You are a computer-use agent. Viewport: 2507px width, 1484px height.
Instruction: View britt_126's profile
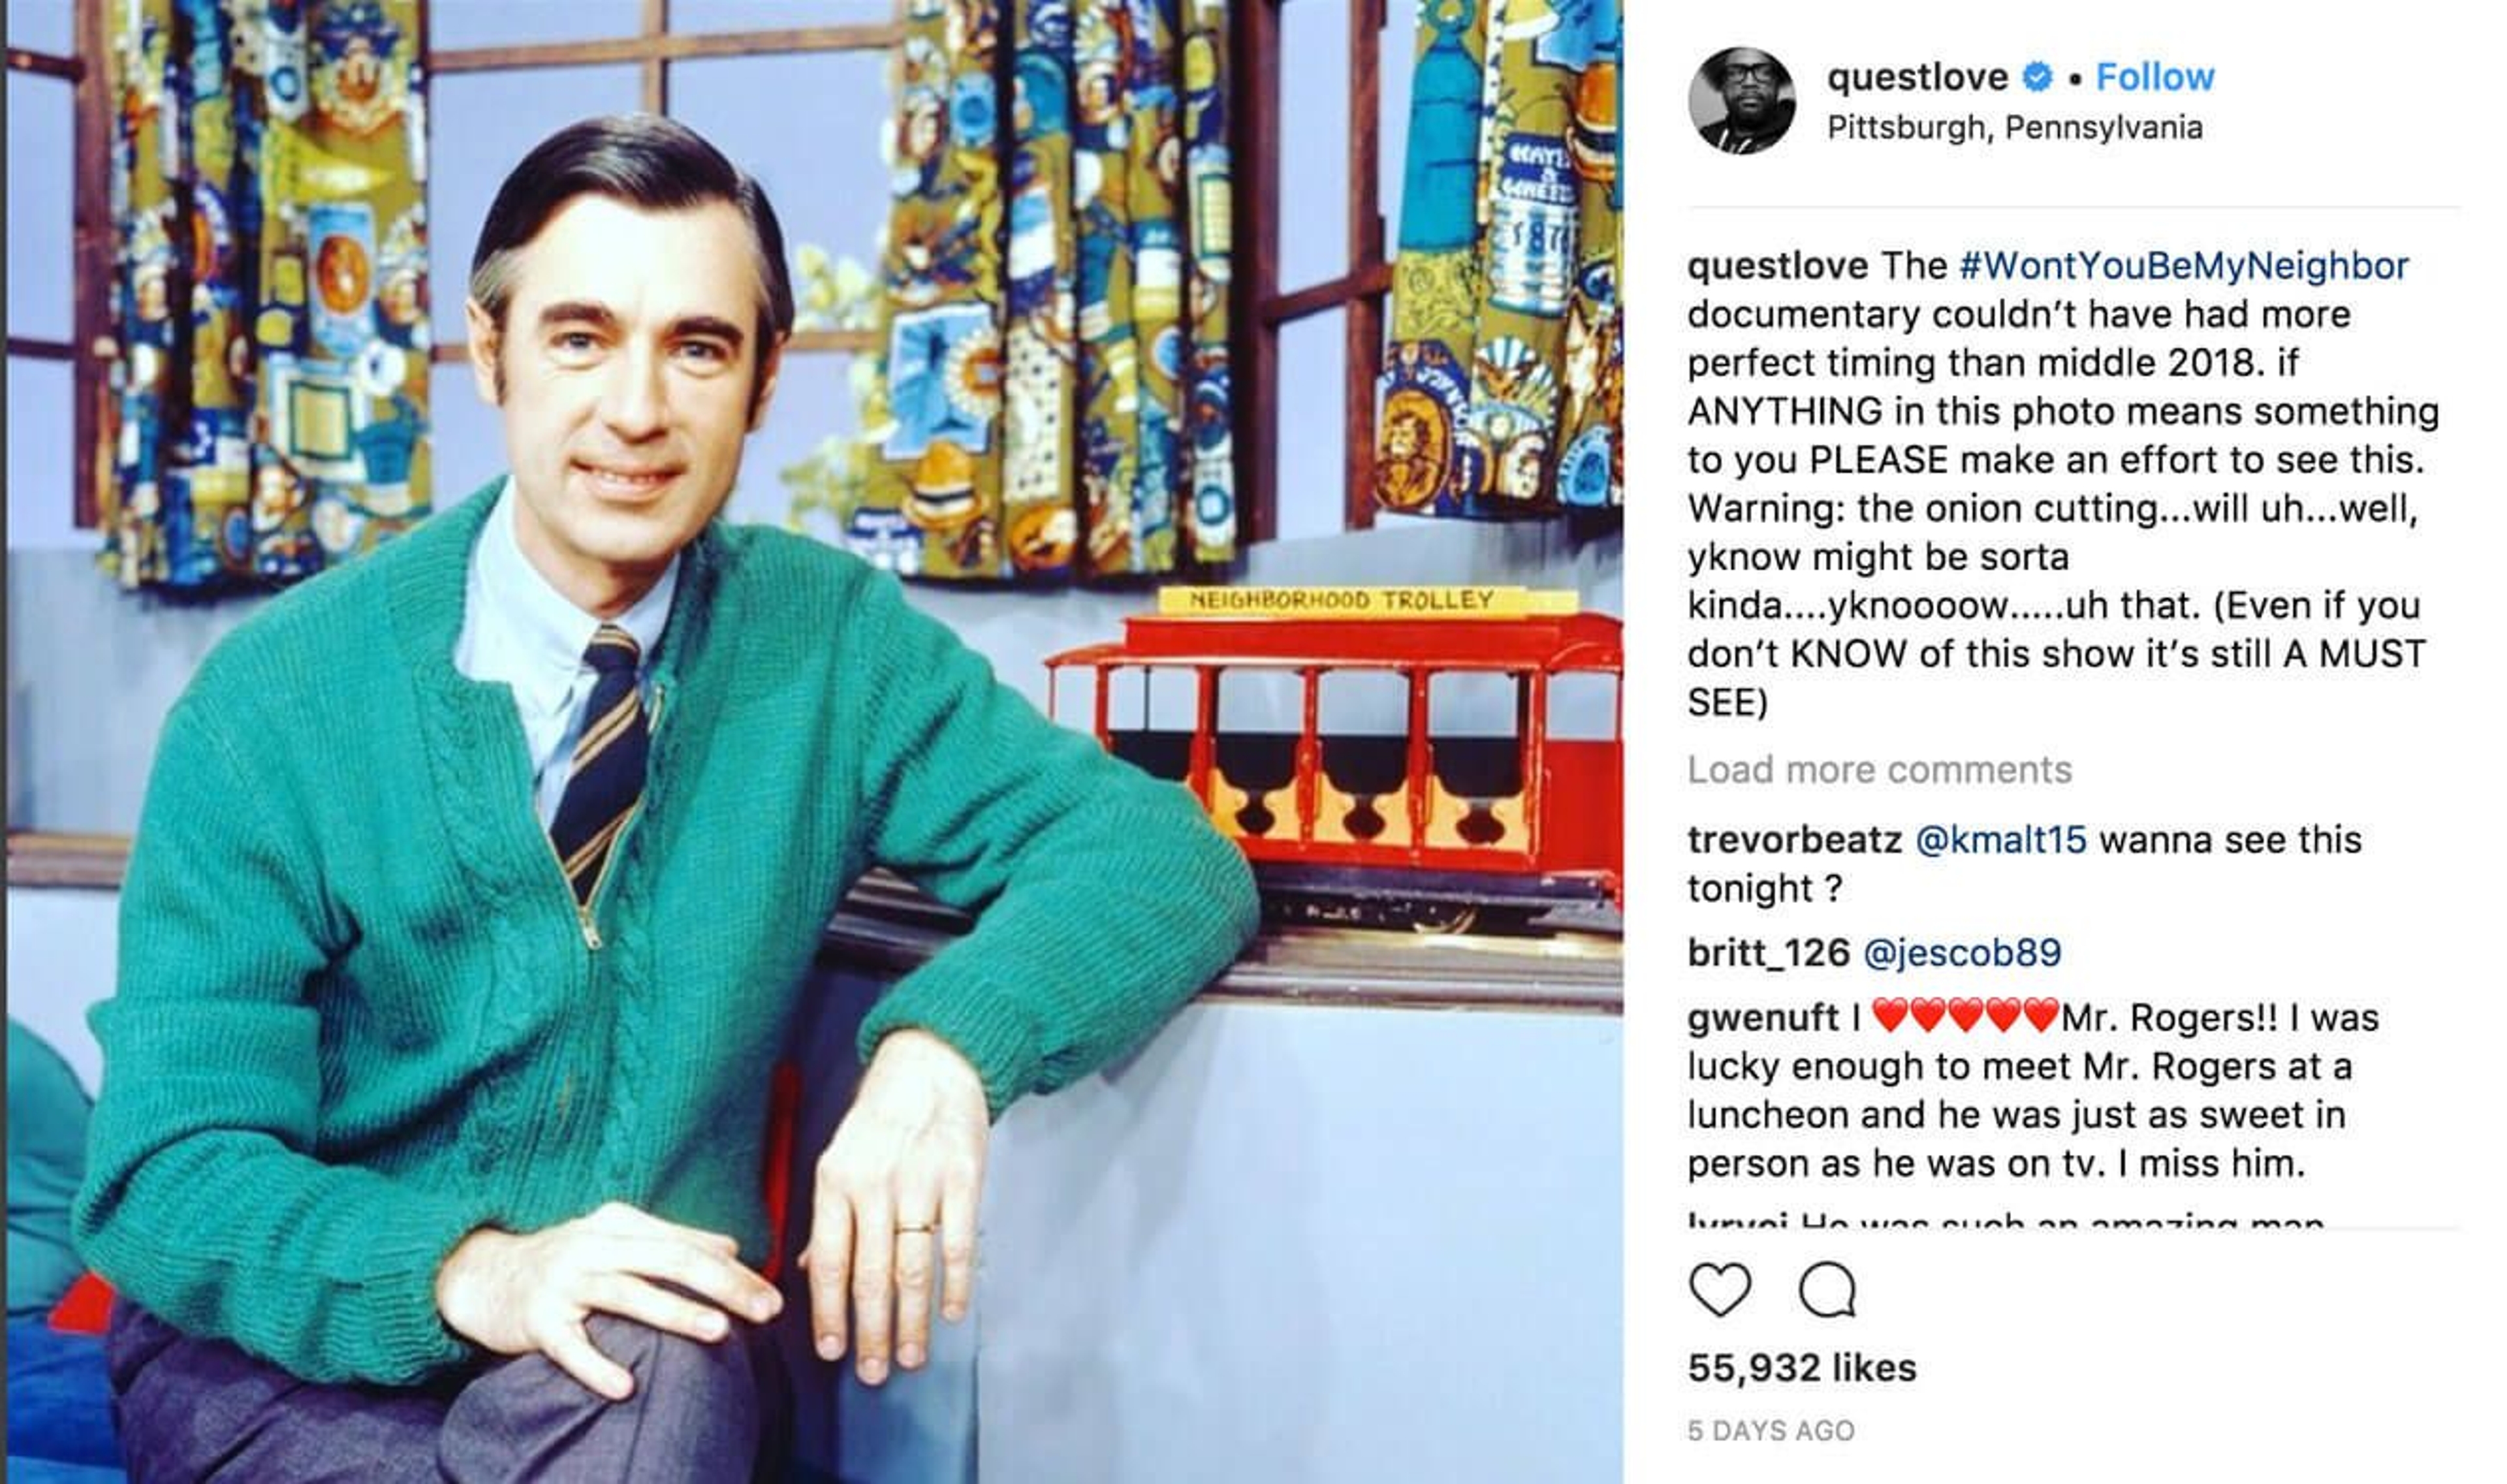[x=1768, y=953]
